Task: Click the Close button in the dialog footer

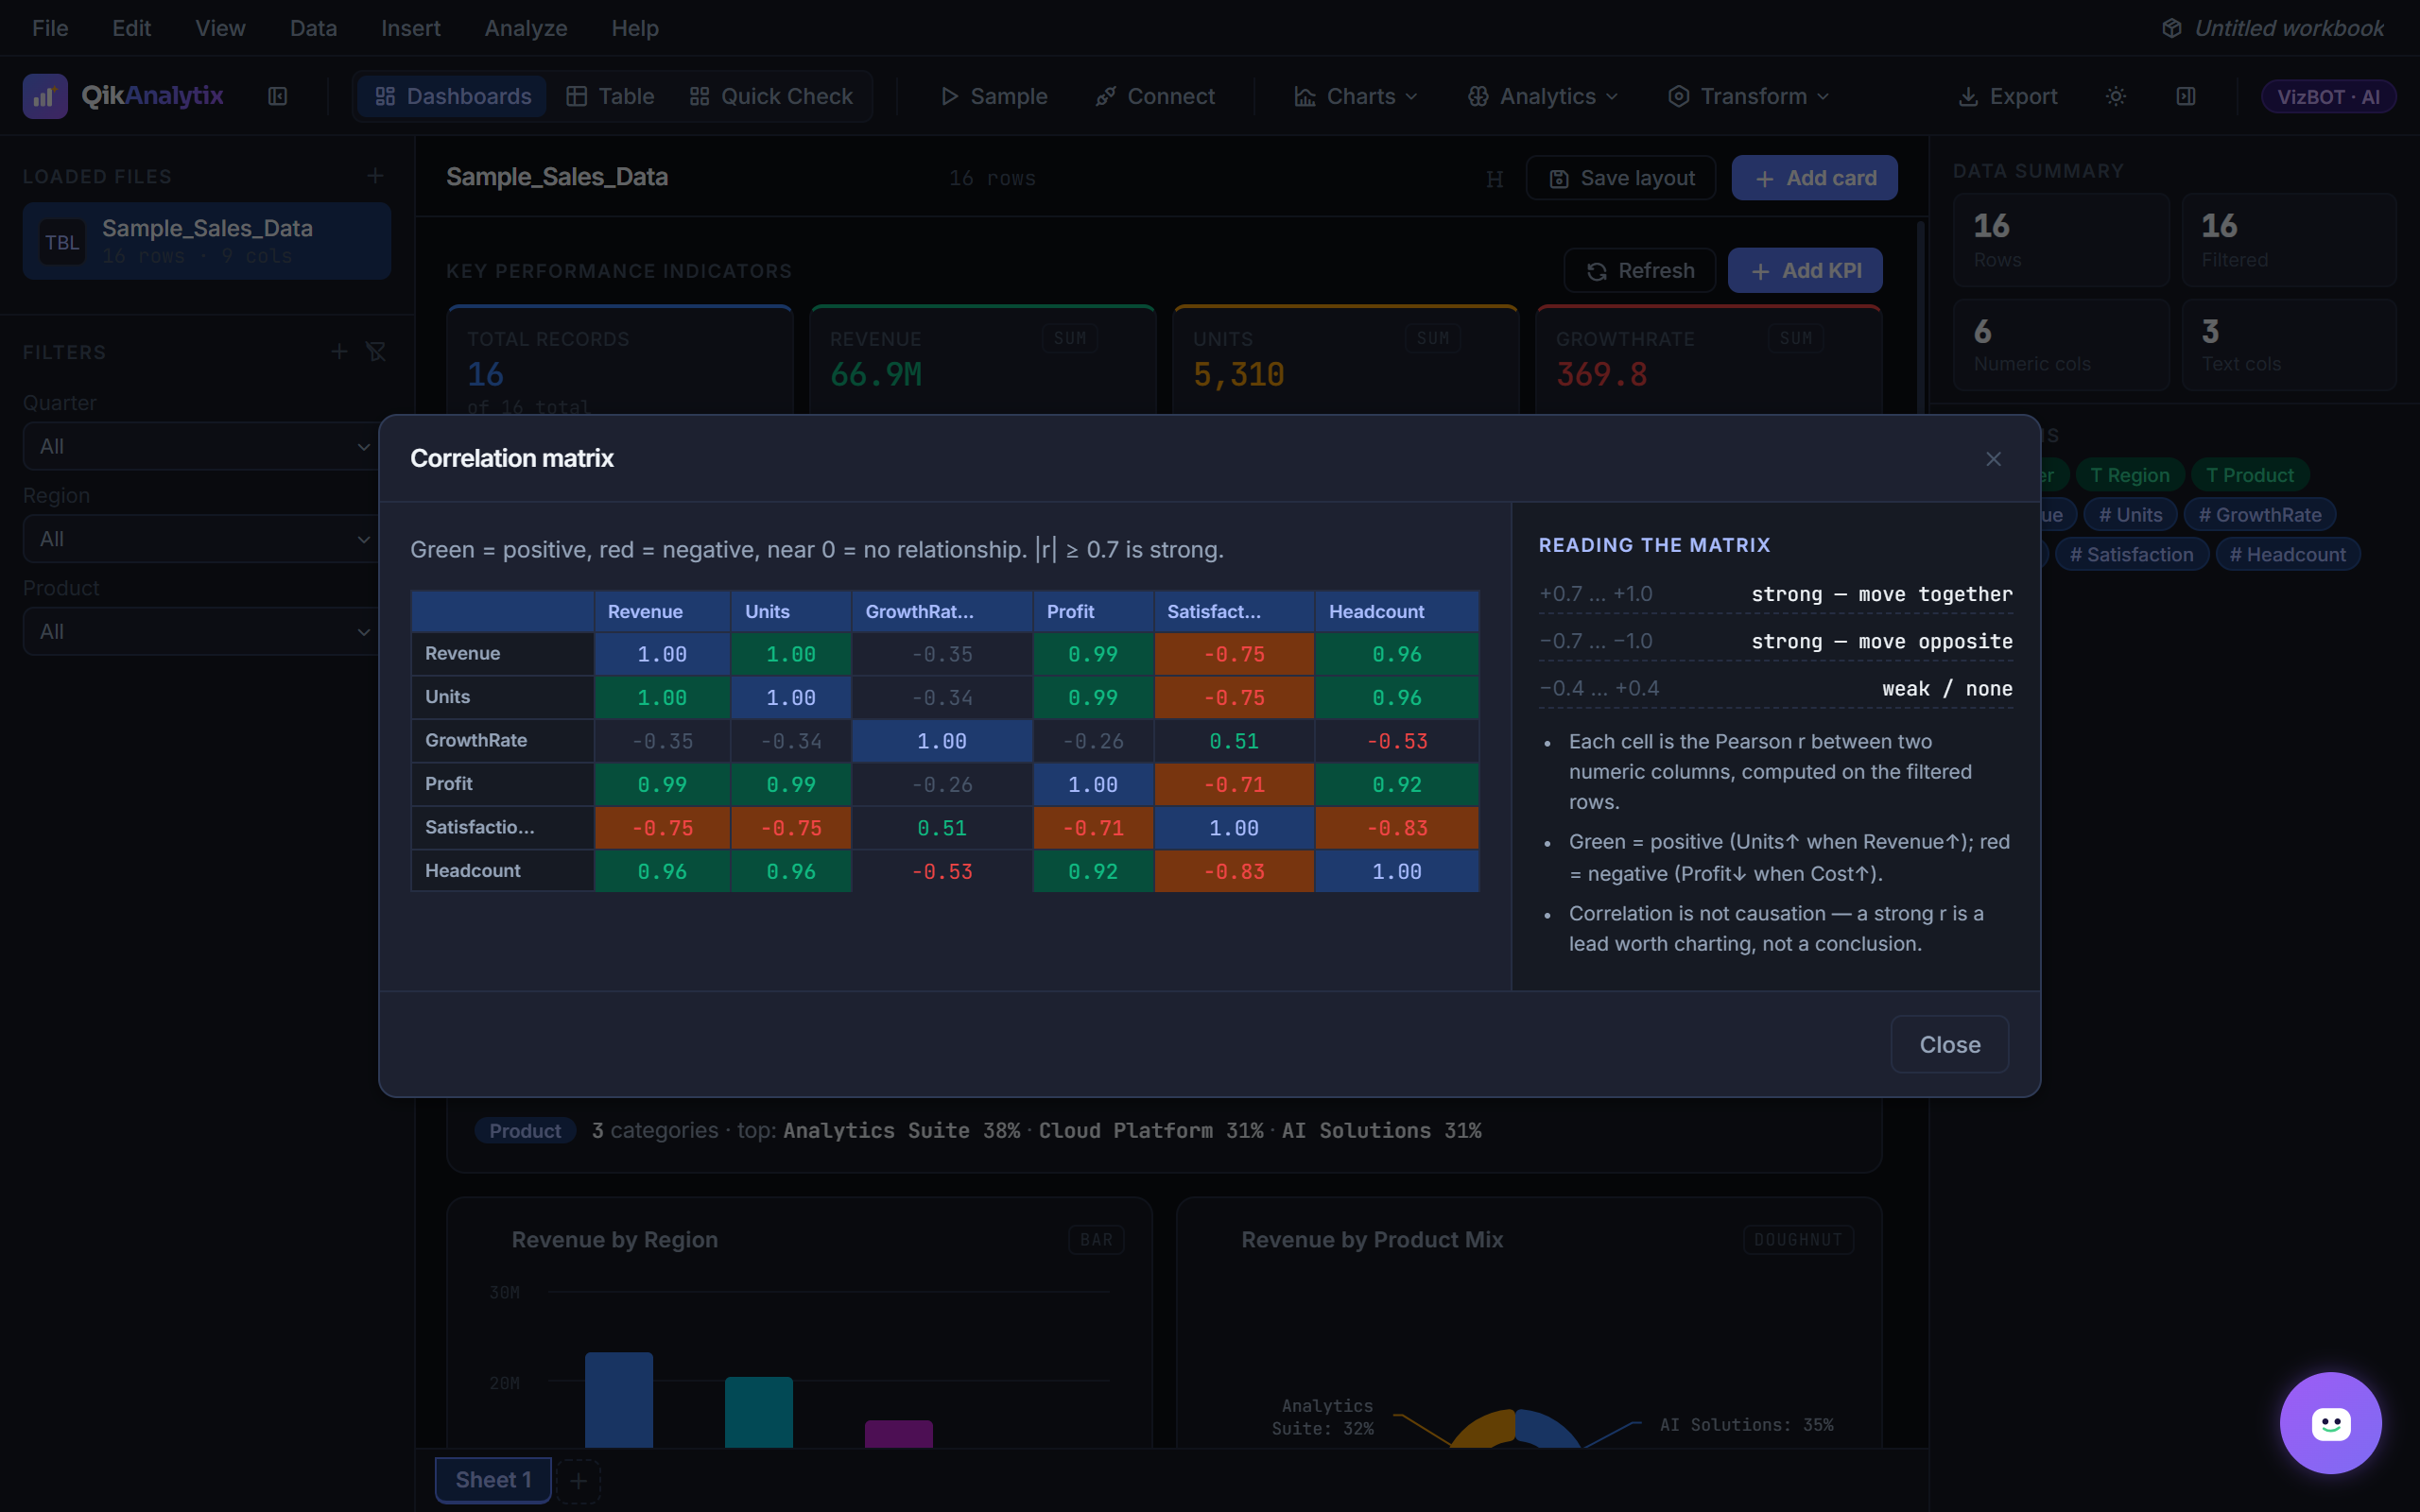Action: 1949,1044
